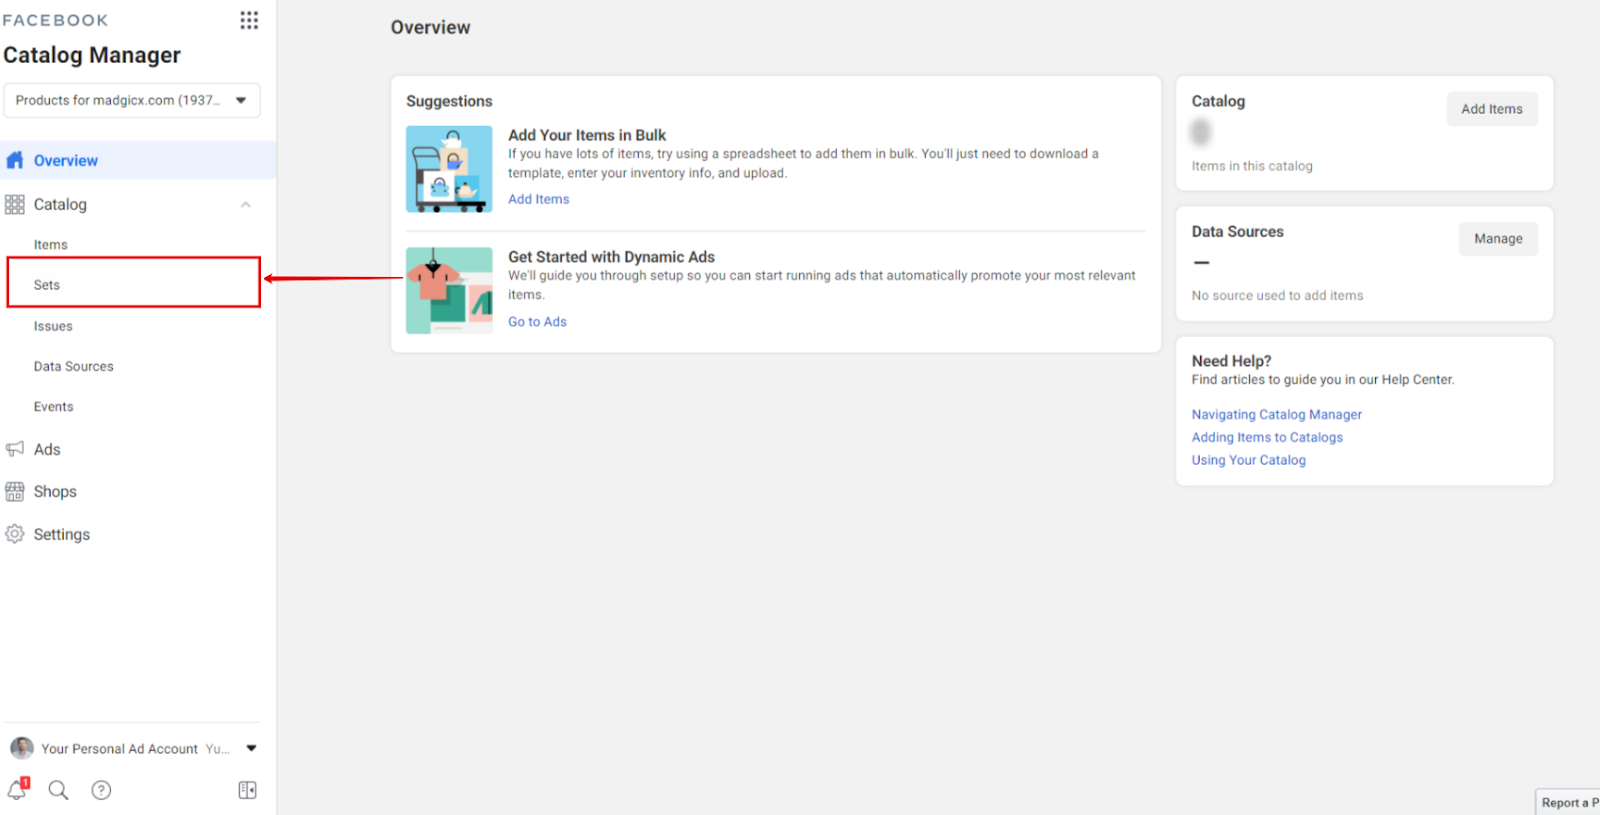The width and height of the screenshot is (1600, 815).
Task: Open the Events submenu entry
Action: click(54, 407)
